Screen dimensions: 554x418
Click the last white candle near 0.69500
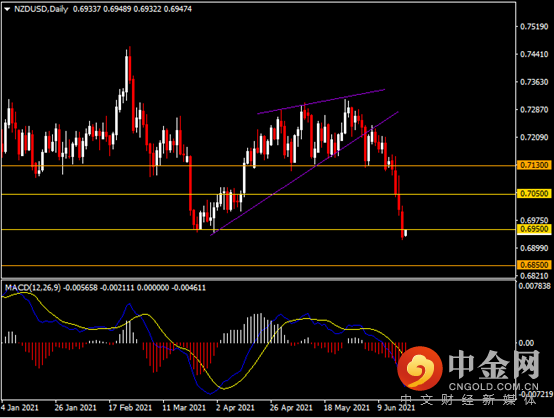coord(406,232)
